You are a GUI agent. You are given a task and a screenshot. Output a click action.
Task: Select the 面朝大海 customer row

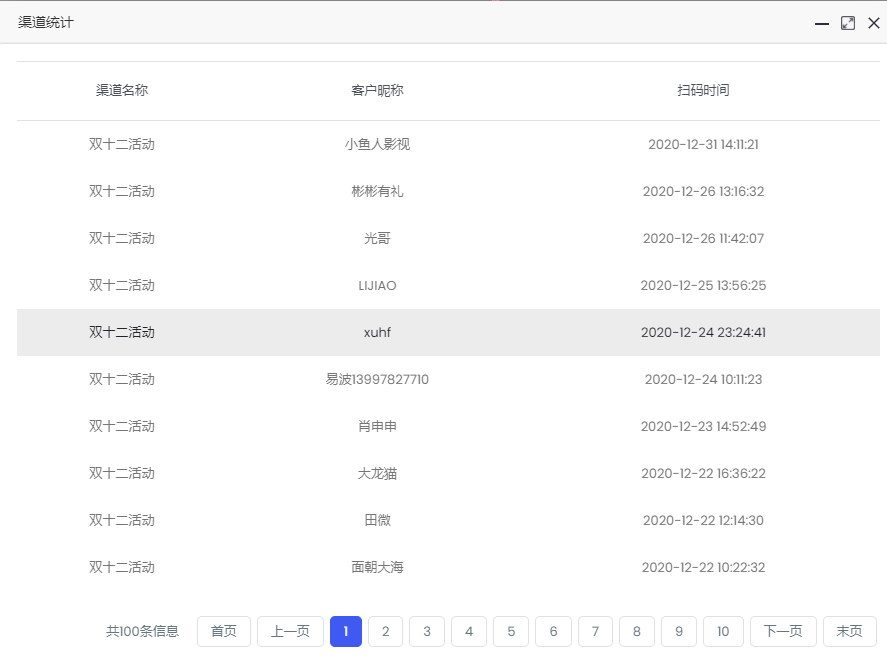point(377,567)
